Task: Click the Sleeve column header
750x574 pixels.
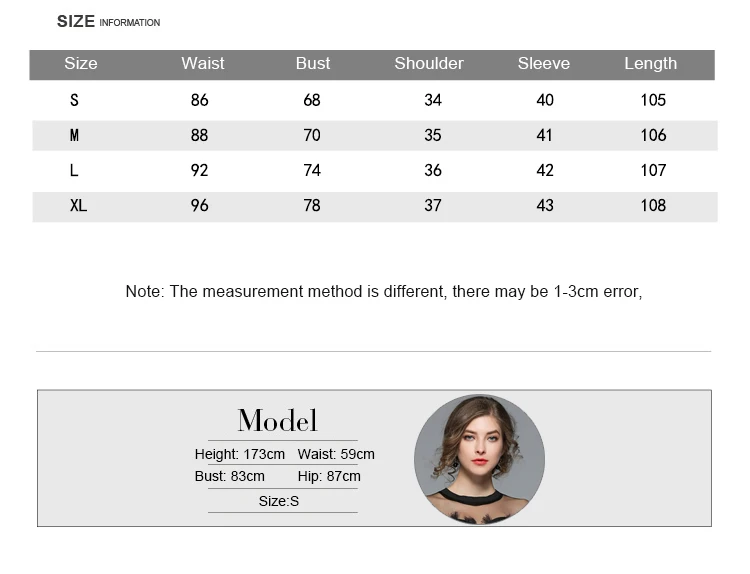Action: click(544, 63)
